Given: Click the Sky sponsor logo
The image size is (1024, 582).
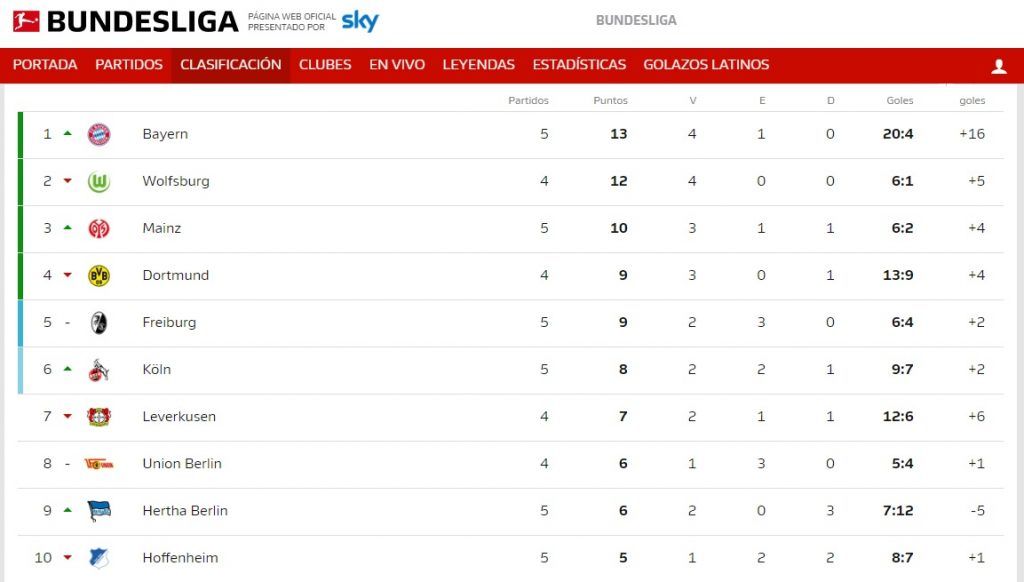Looking at the screenshot, I should pyautogui.click(x=360, y=21).
